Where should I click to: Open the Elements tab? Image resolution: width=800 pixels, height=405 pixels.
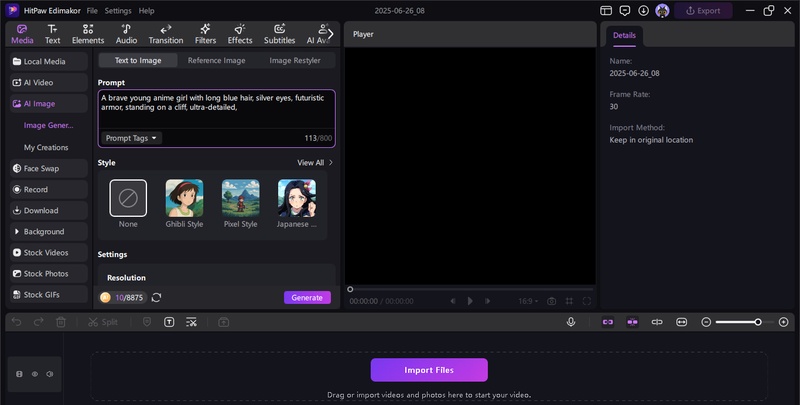[x=88, y=34]
